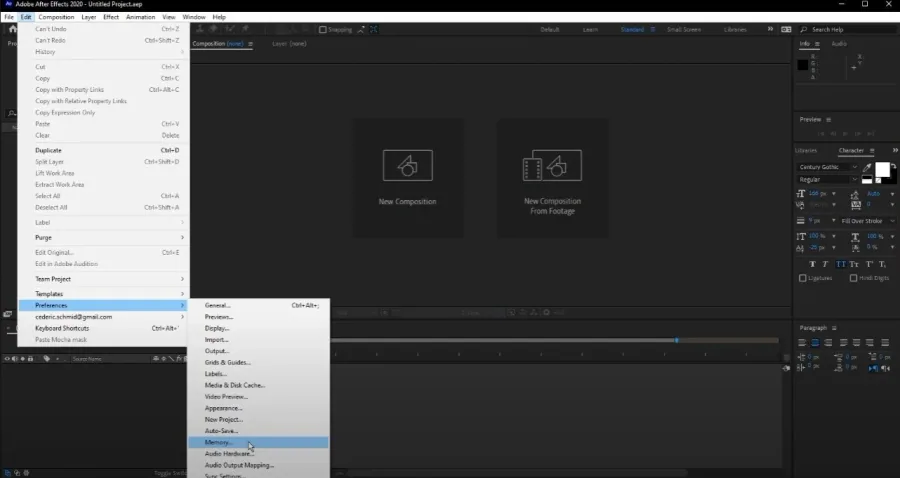
Task: Open the Century Gothic font dropdown
Action: pos(828,167)
